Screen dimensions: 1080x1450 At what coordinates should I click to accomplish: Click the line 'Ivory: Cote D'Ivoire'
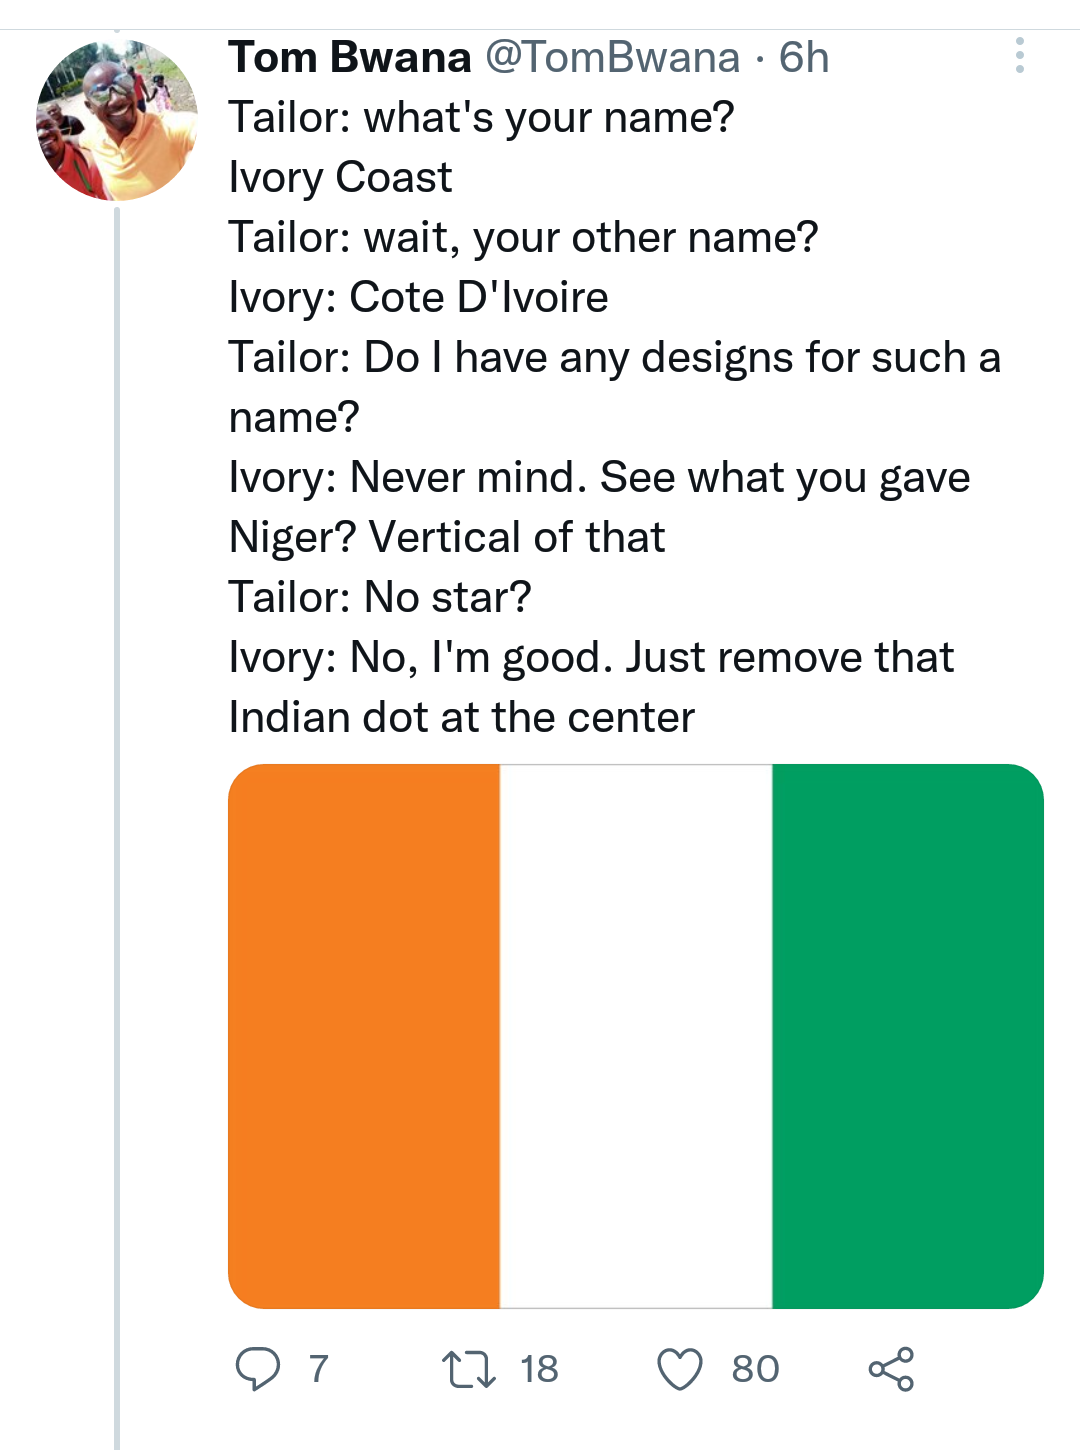coord(418,297)
